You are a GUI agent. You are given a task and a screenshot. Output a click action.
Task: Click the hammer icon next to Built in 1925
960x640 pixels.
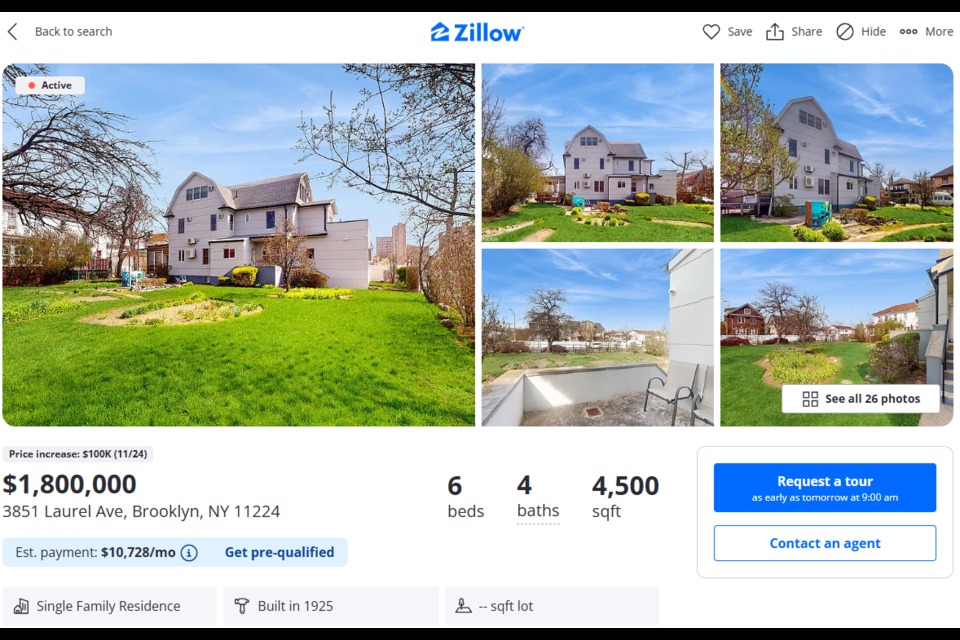point(242,606)
